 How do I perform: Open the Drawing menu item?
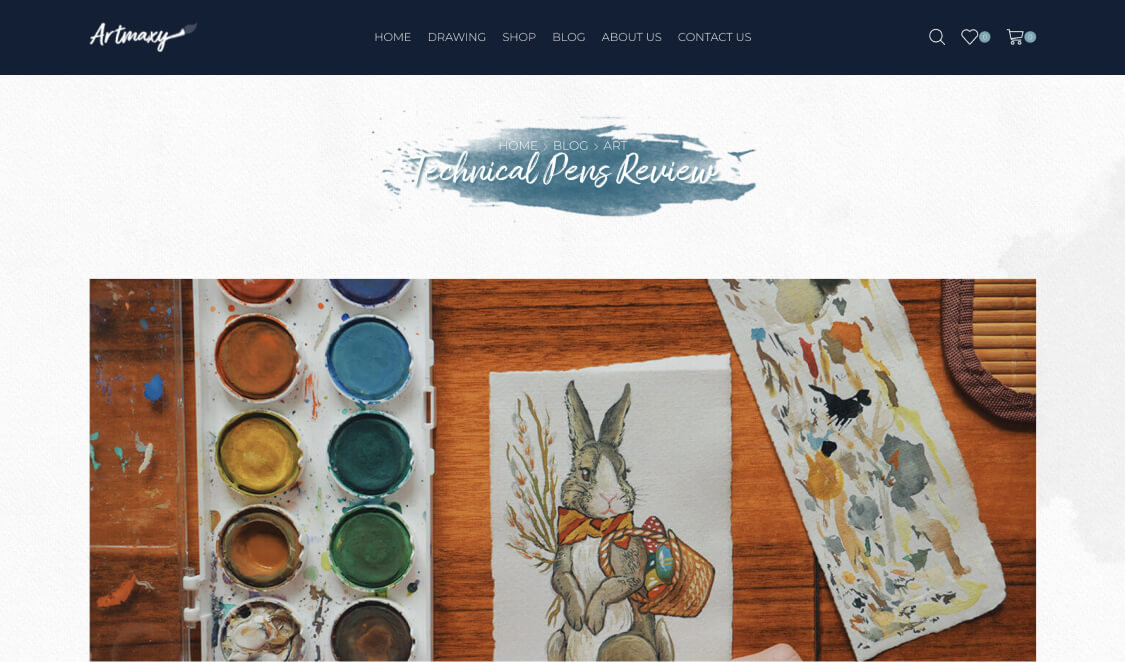pos(456,37)
